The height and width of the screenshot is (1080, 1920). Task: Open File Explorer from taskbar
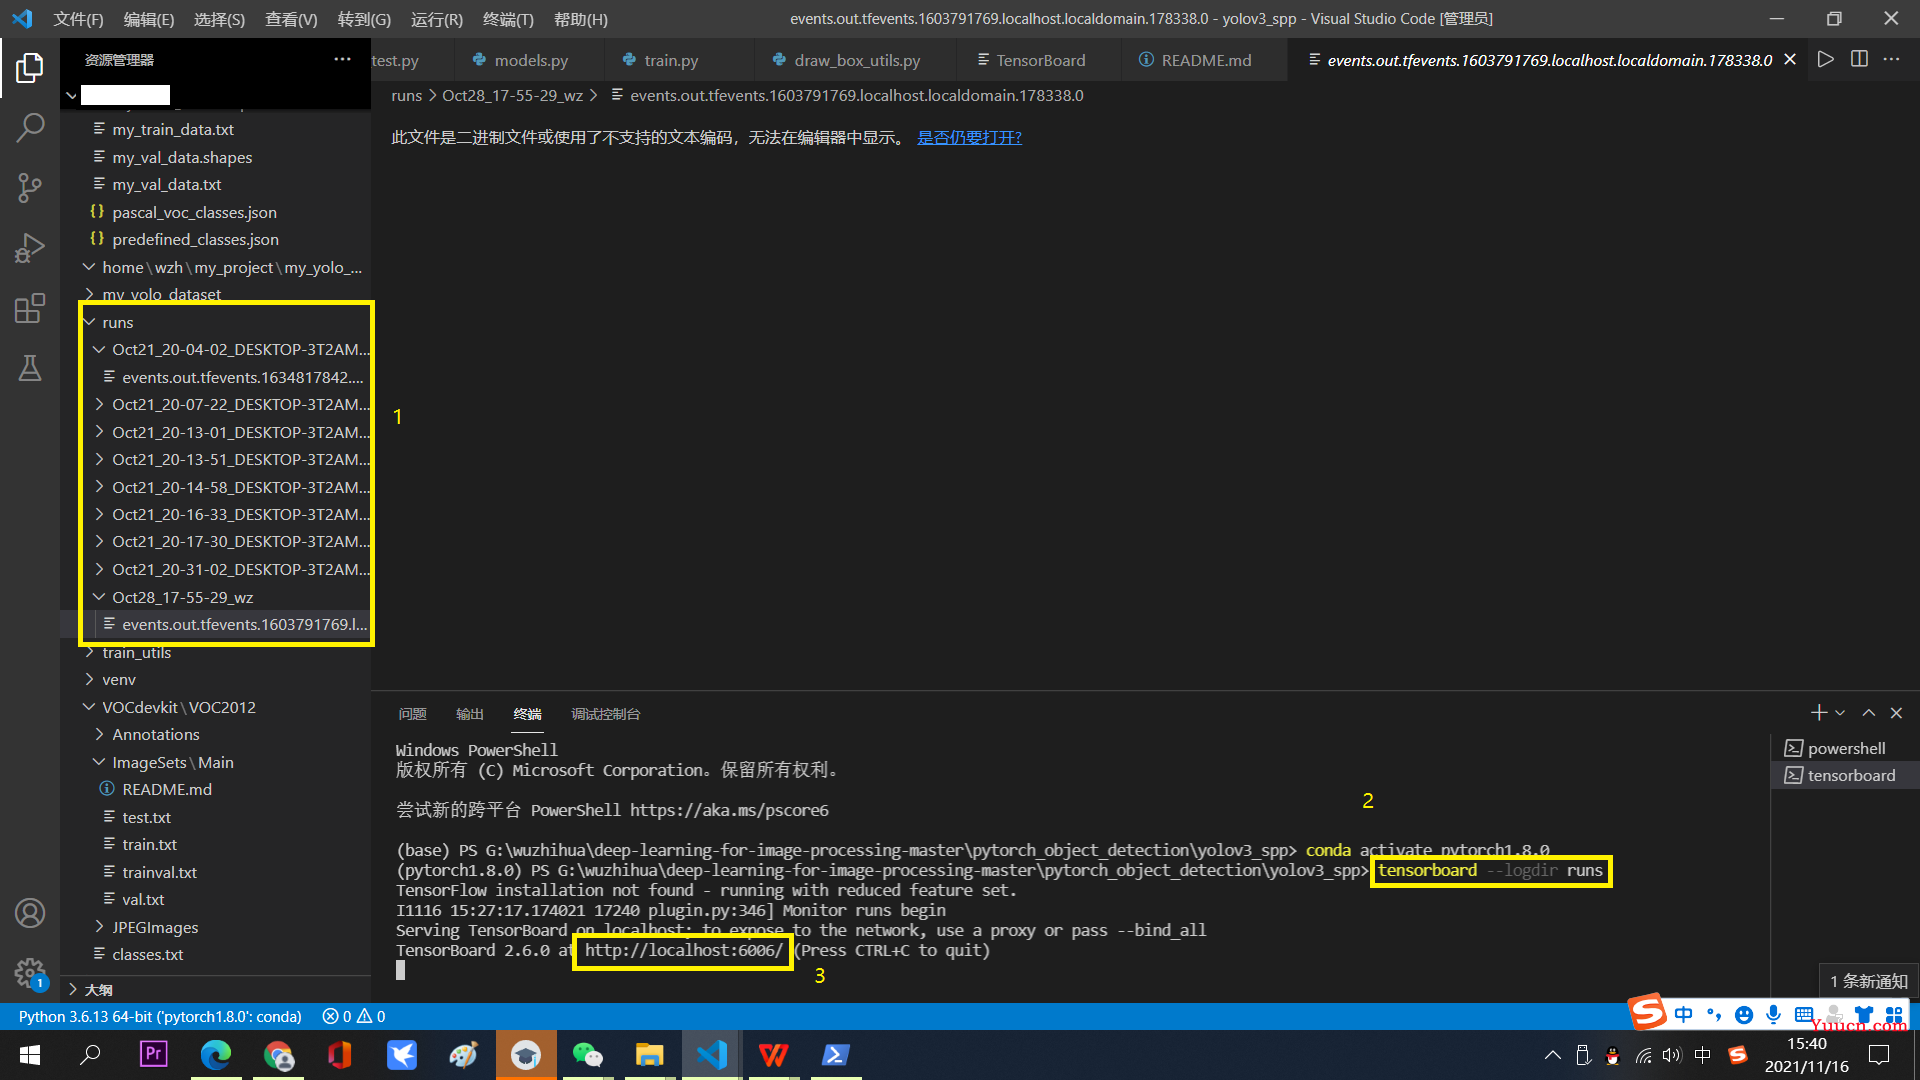click(x=649, y=1055)
